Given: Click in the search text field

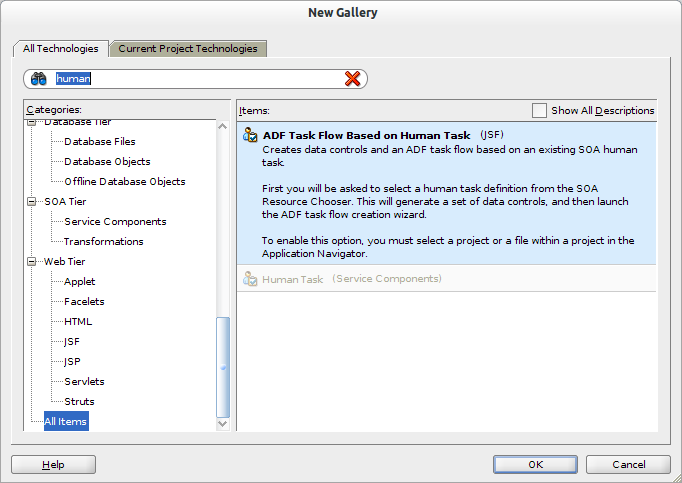Looking at the screenshot, I should [x=200, y=79].
